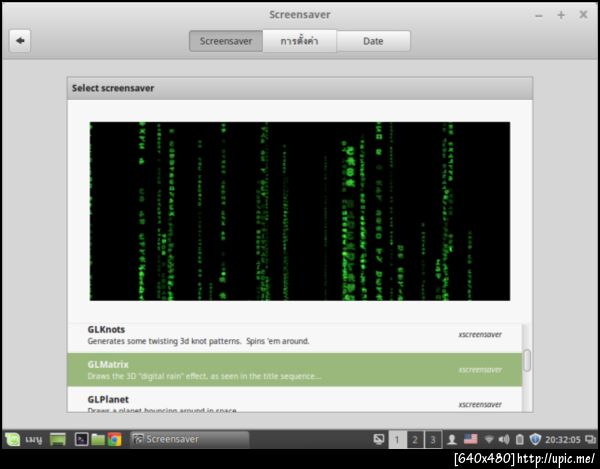Minimize the Screensaver window

[x=539, y=15]
